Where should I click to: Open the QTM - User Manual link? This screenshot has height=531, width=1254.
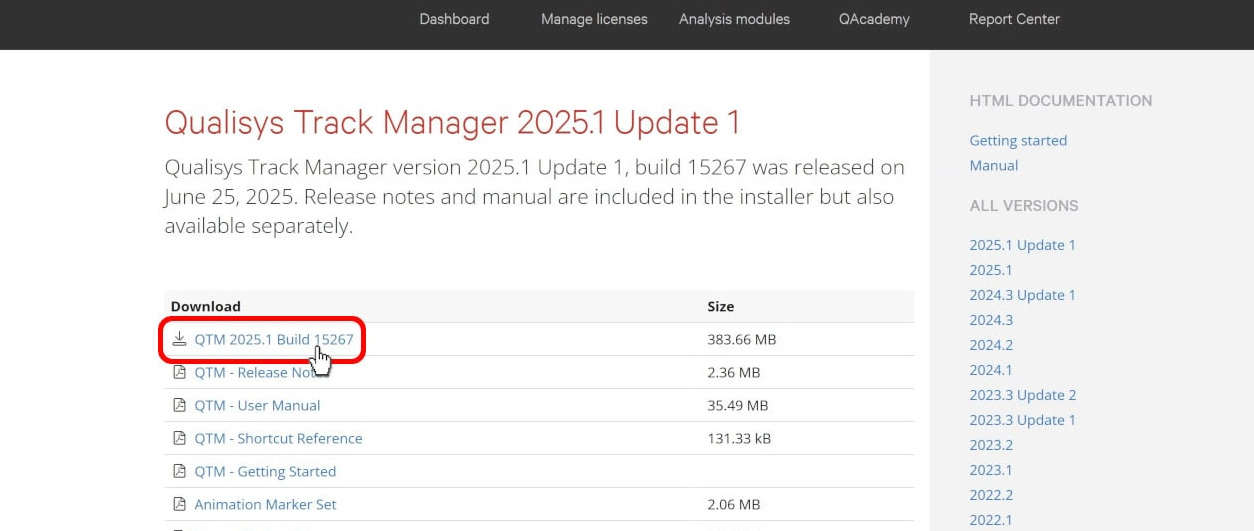point(257,405)
